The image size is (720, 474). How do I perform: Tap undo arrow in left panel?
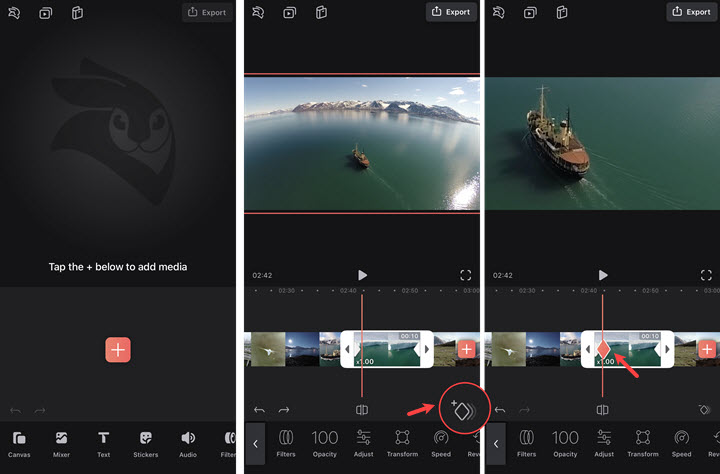pos(16,410)
